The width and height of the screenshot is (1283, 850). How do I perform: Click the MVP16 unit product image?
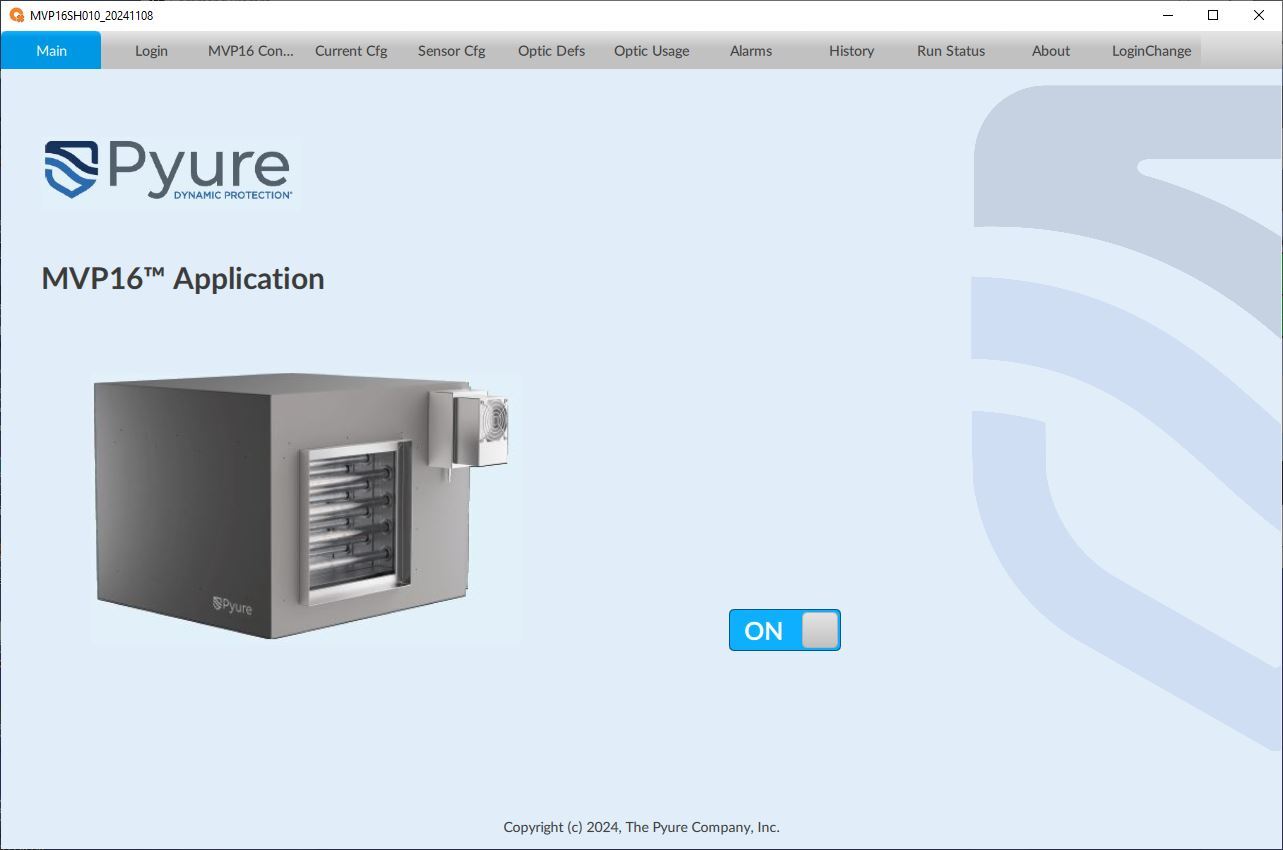305,507
